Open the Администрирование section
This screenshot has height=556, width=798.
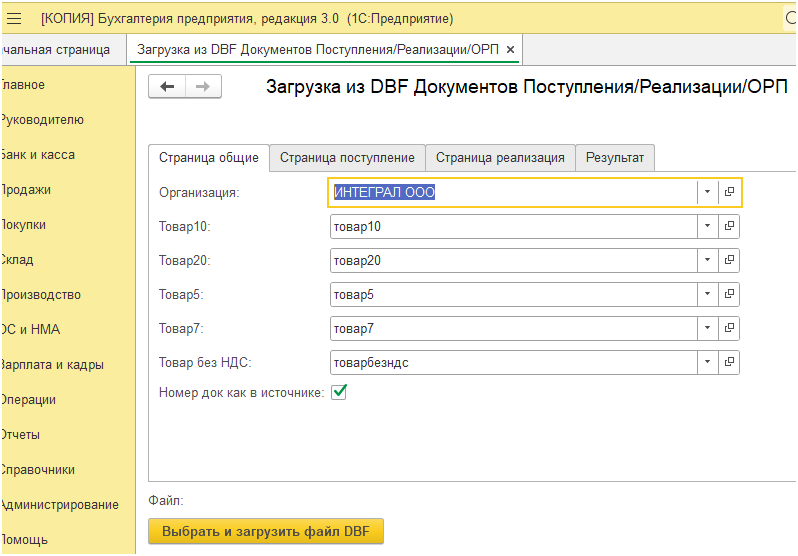click(x=60, y=505)
